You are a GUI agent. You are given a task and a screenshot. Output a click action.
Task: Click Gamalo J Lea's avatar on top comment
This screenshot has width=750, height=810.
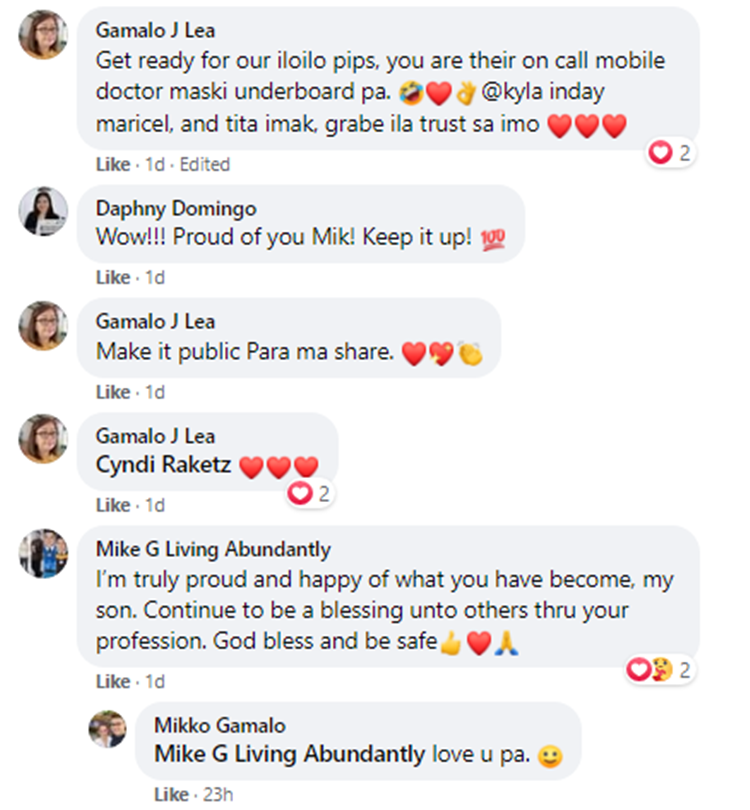[43, 35]
